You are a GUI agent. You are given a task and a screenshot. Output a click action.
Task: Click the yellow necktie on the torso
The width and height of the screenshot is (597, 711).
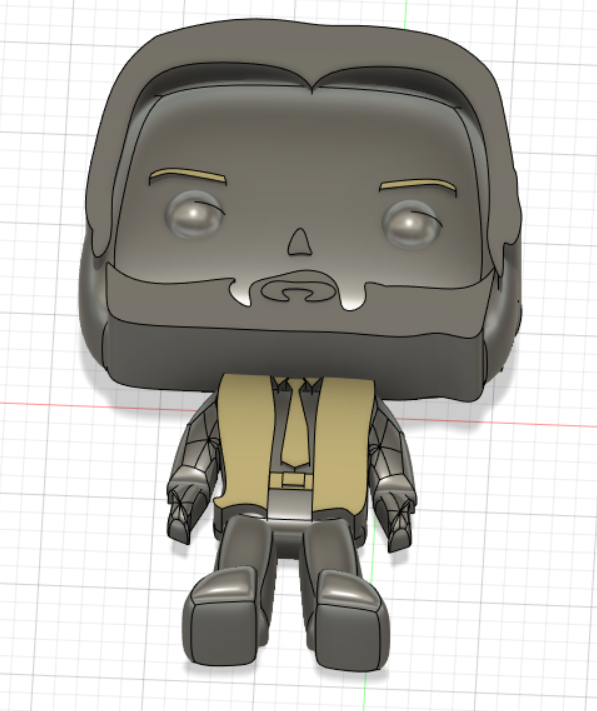click(x=297, y=426)
